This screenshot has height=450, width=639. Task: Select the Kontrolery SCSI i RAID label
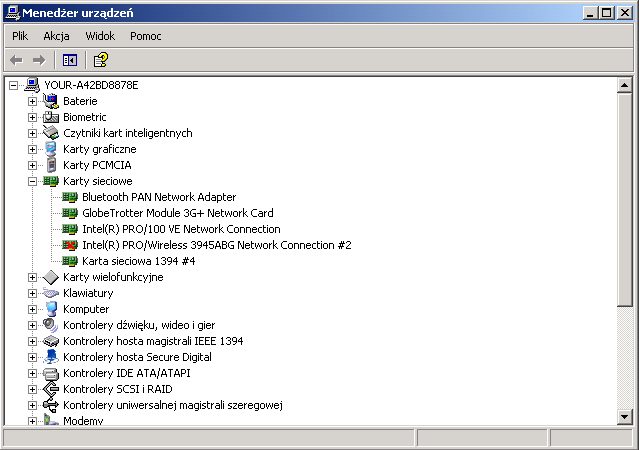coord(118,389)
